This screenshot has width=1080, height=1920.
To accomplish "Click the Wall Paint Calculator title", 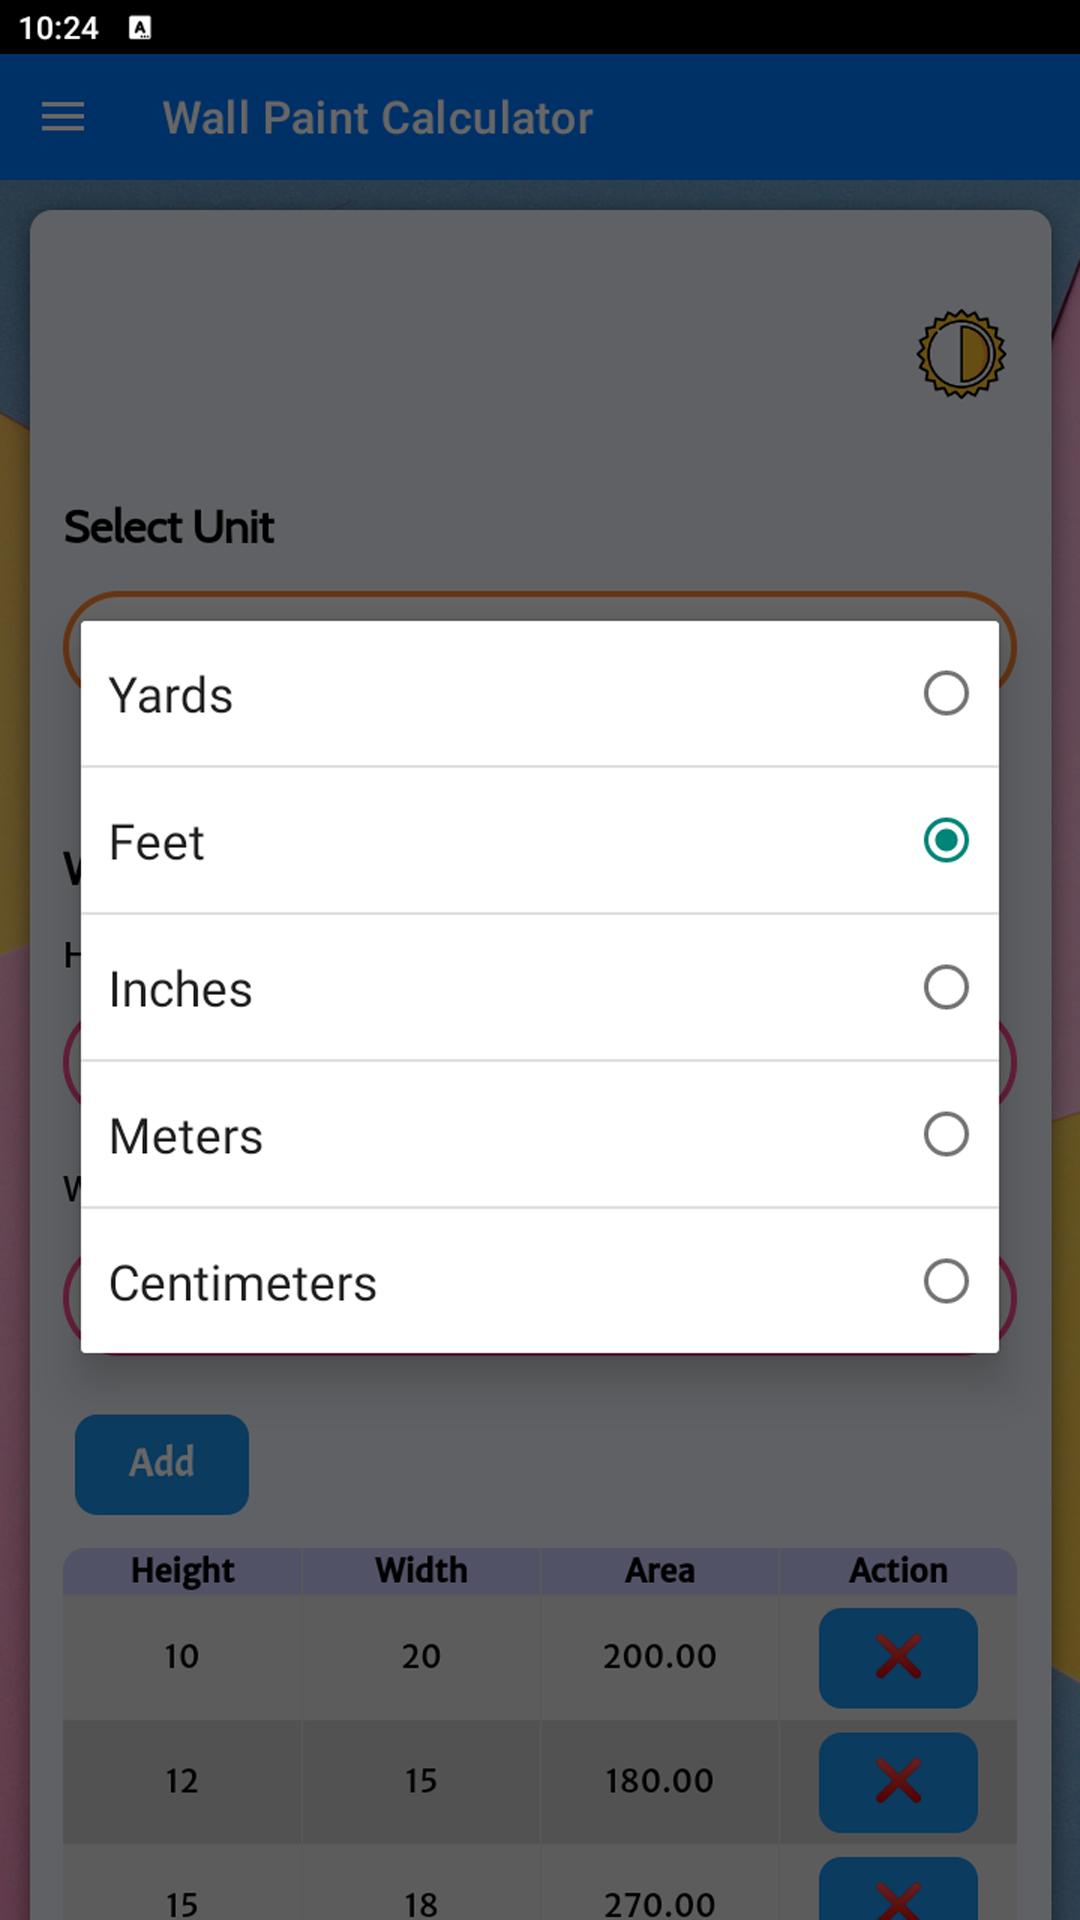I will pos(377,118).
